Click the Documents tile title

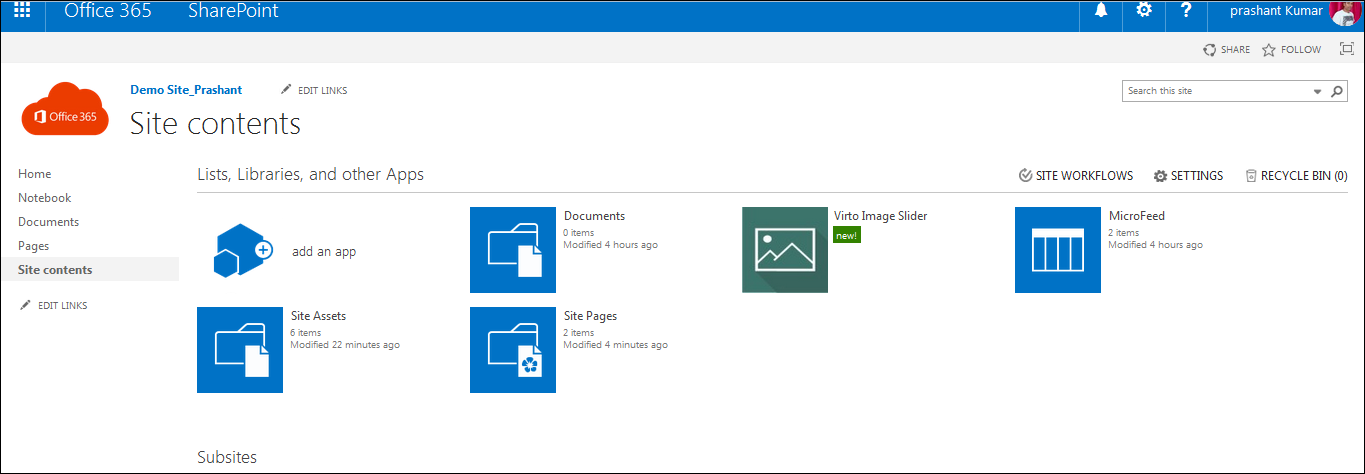click(x=594, y=216)
